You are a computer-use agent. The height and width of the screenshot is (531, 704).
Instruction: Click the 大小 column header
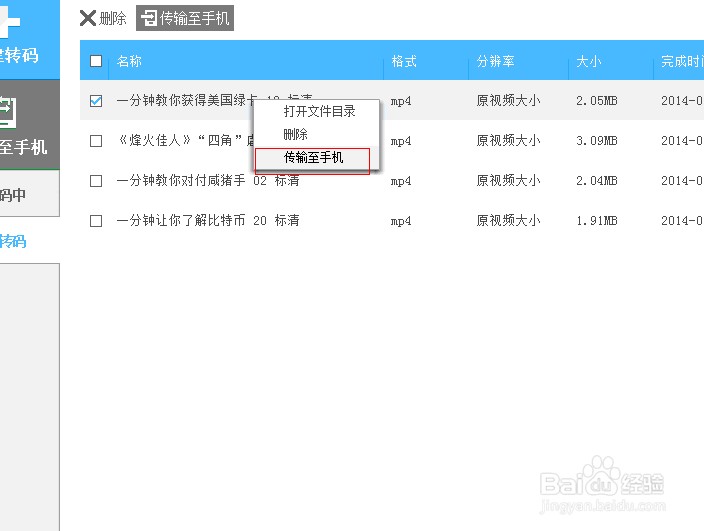click(589, 61)
